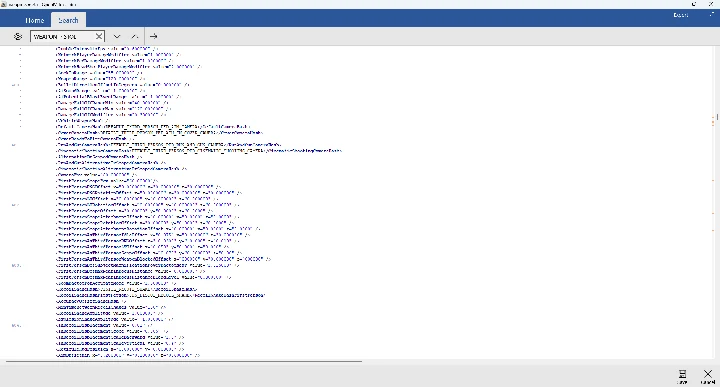The height and width of the screenshot is (387, 720).
Task: Select the Search tab
Action: [x=68, y=20]
